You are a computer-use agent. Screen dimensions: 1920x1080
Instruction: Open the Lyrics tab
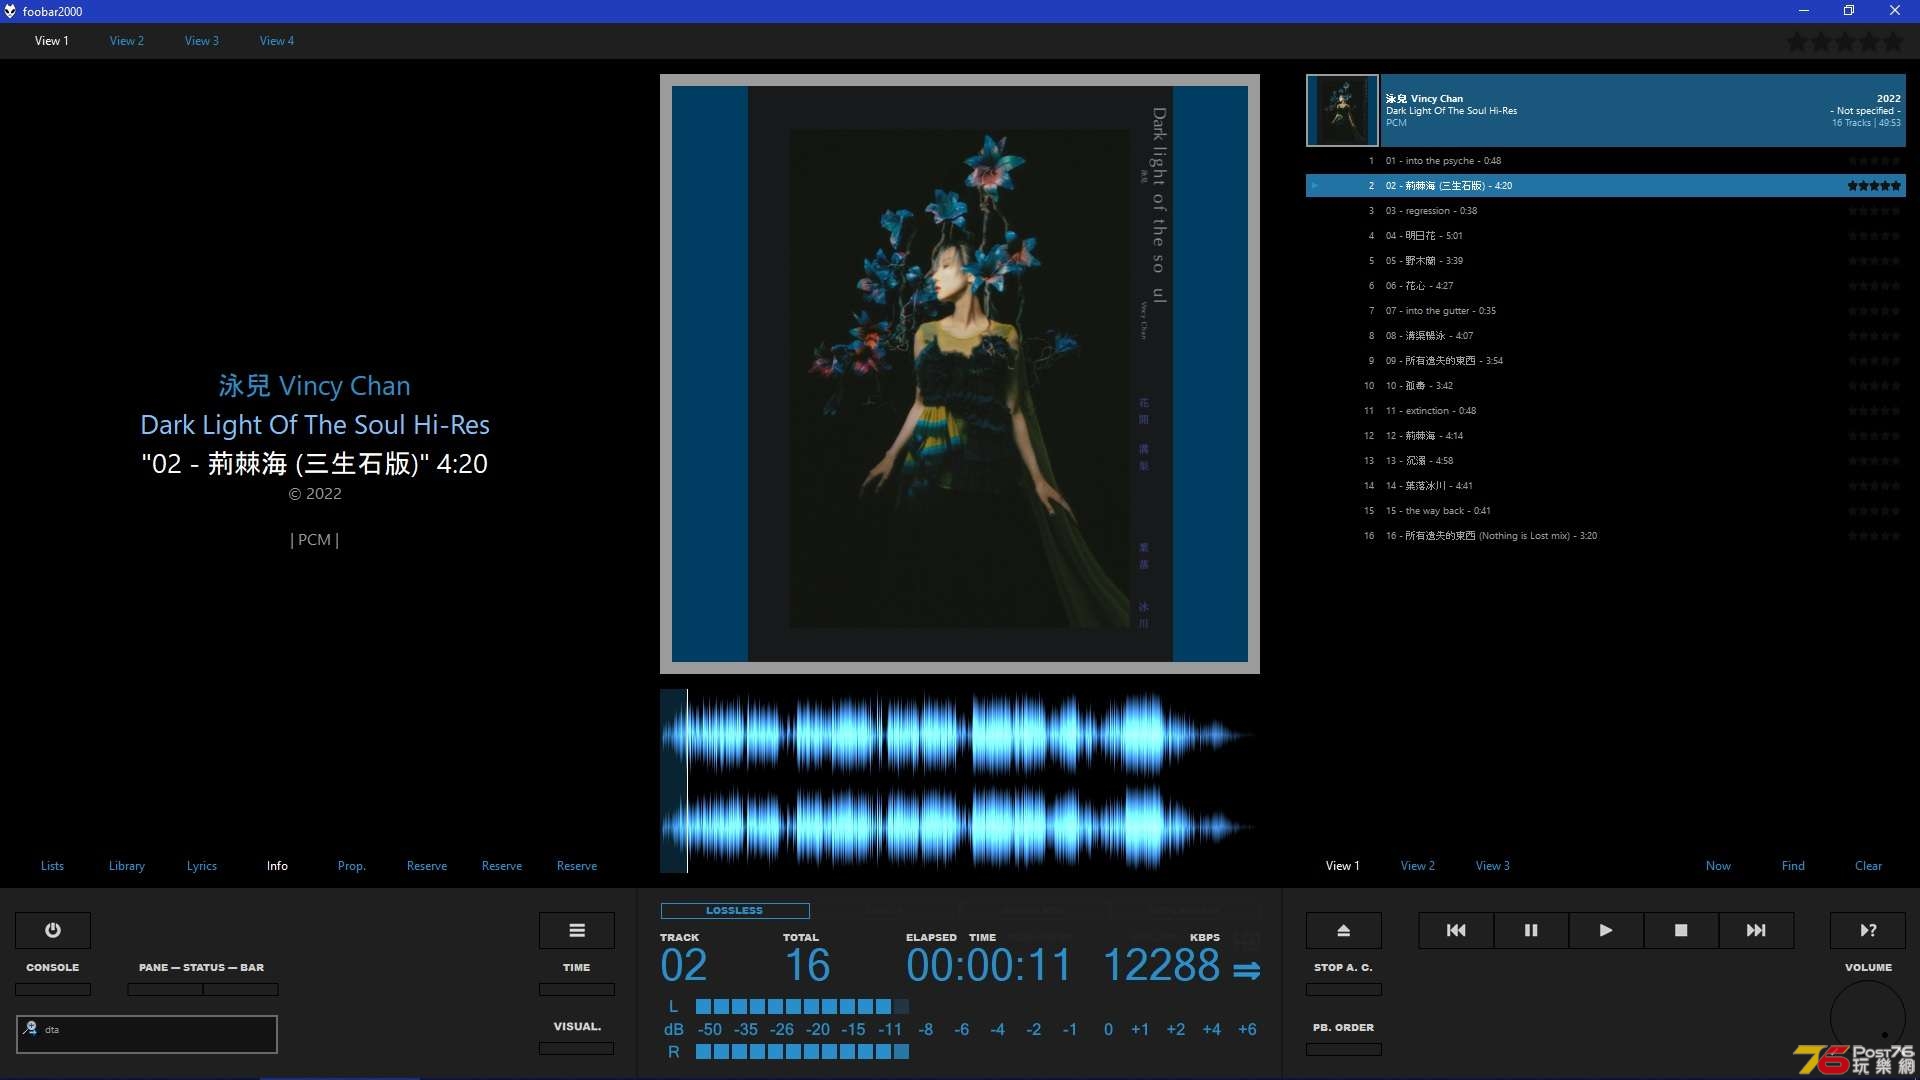[202, 866]
